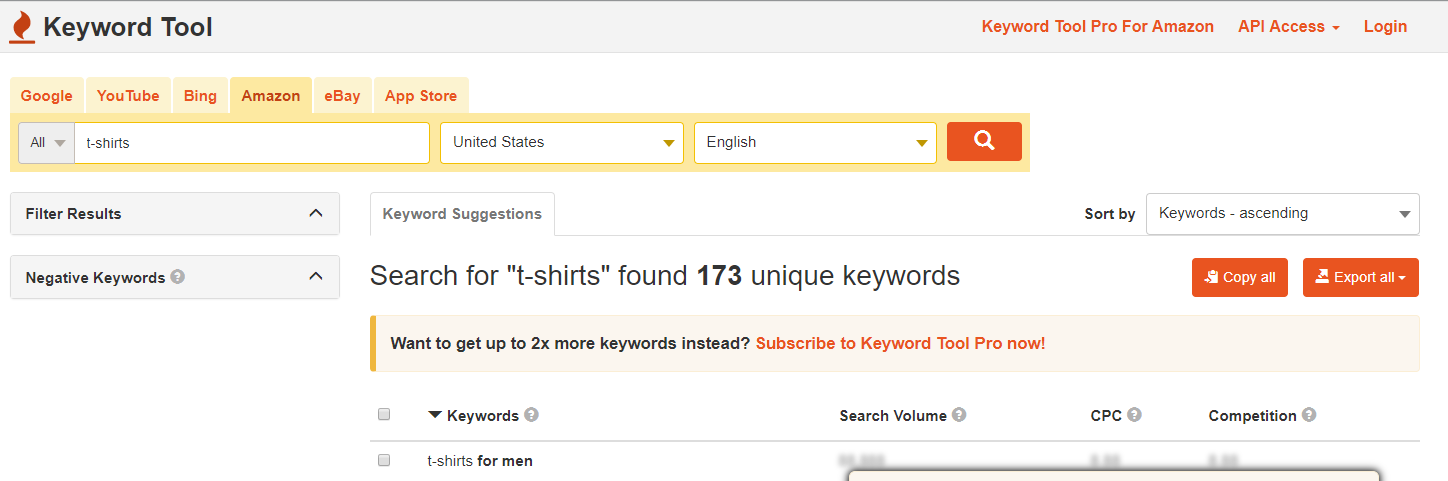Click help icon next to Negative Keywords

177,277
